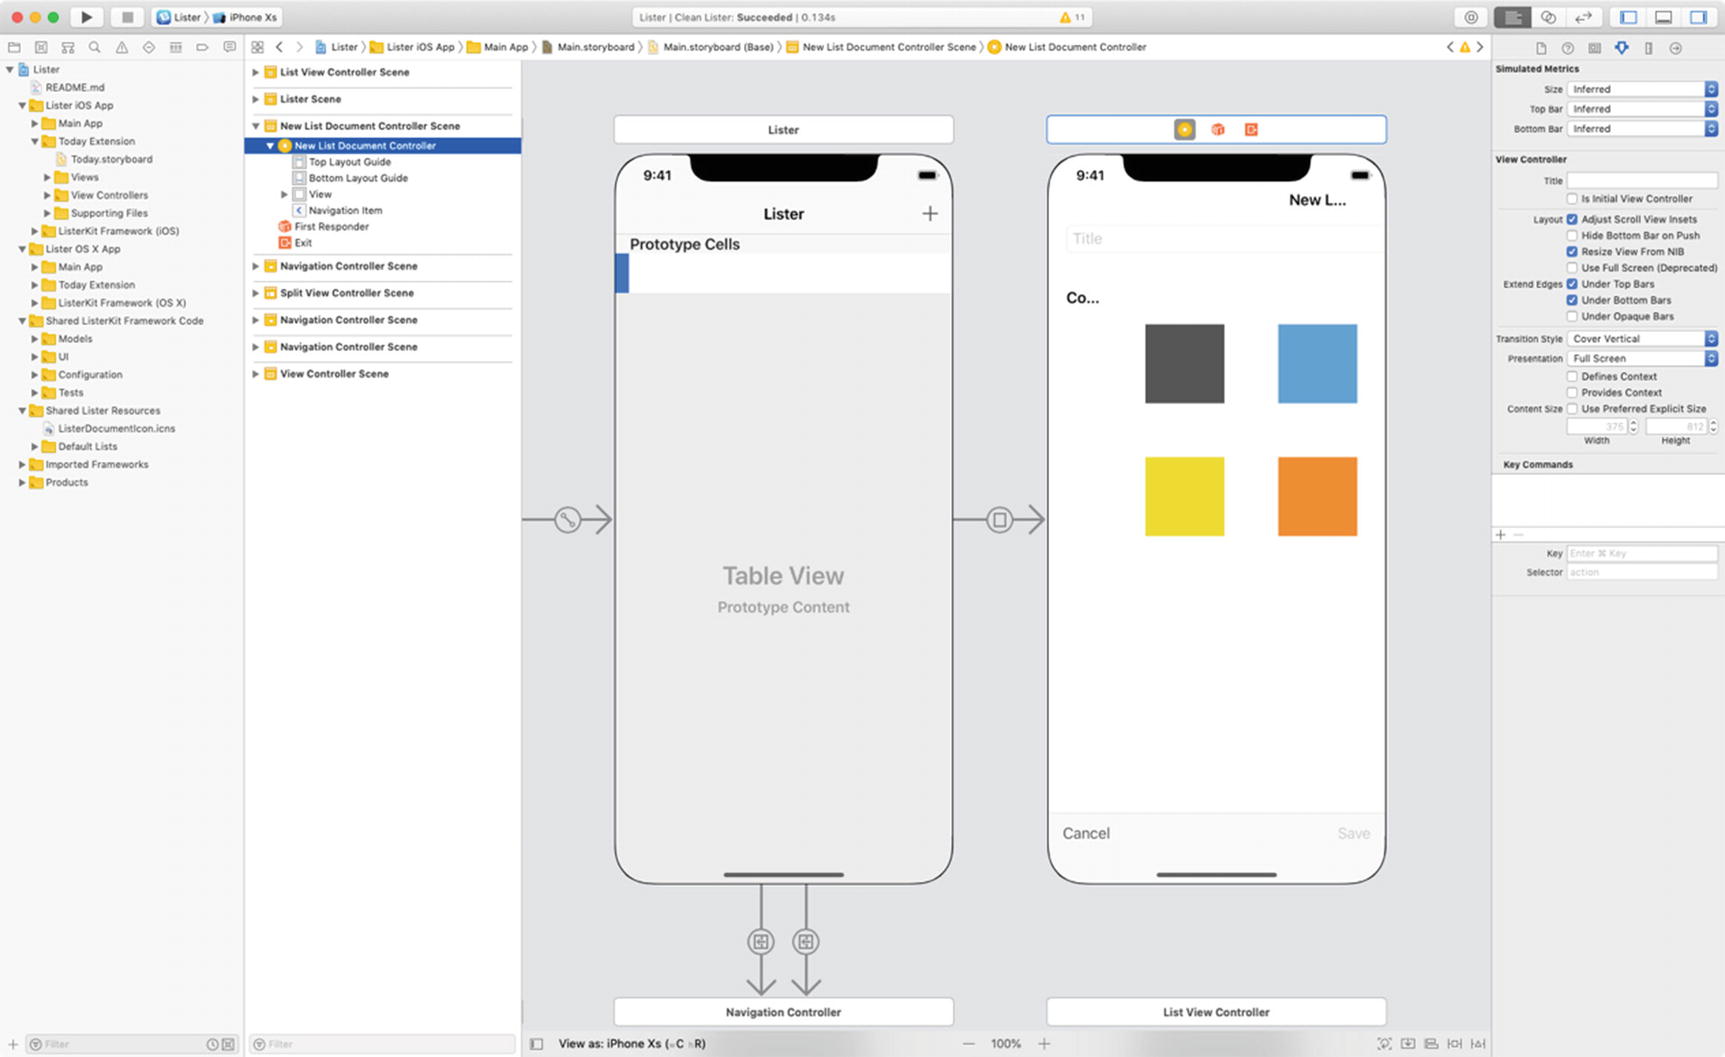This screenshot has width=1725, height=1057.
Task: Tap the plus button in Lister navigation bar
Action: pos(929,213)
